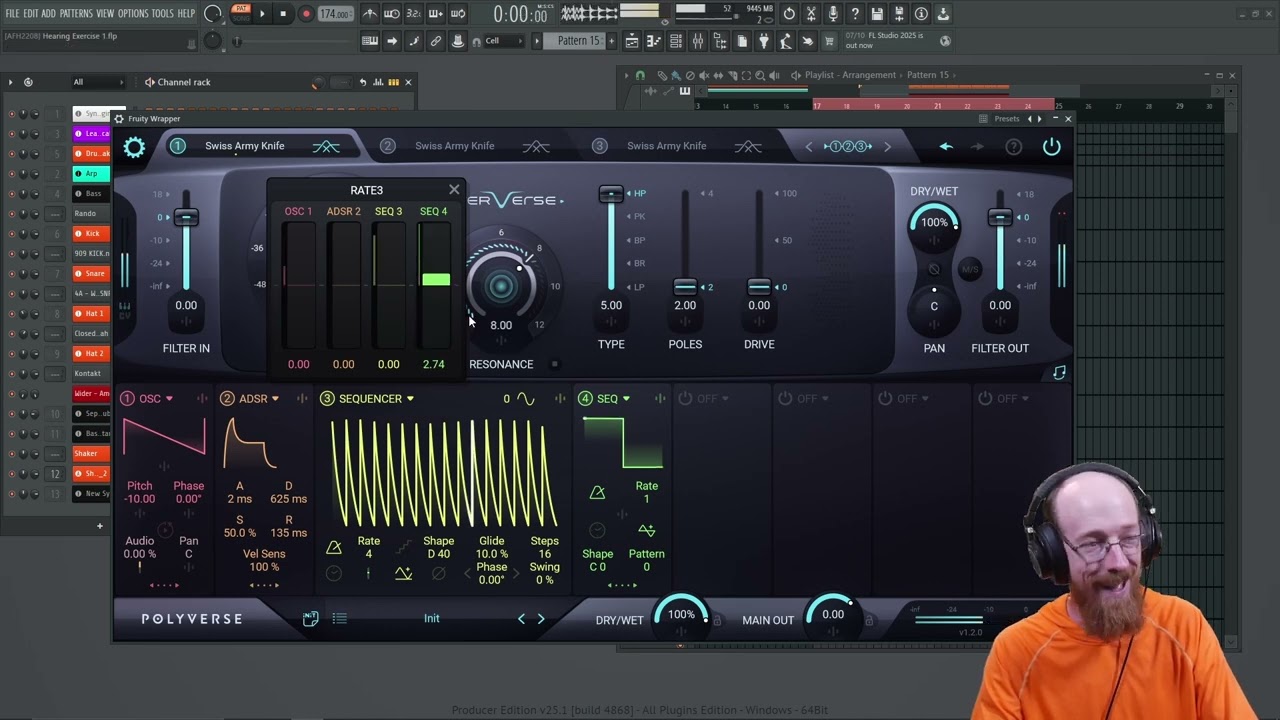
Task: Switch to third Swiss Army Knife tab
Action: [x=667, y=146]
